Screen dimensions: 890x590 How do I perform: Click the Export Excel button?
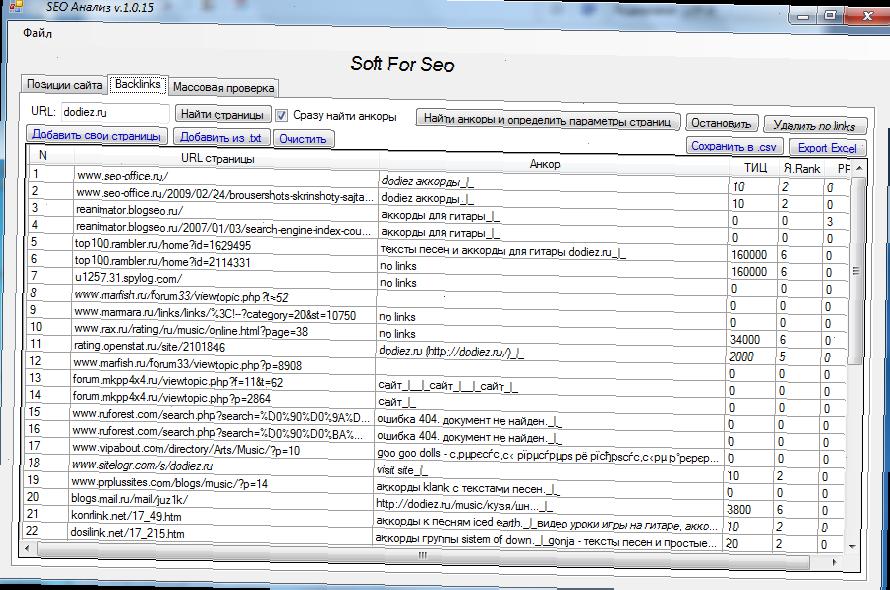pos(827,148)
